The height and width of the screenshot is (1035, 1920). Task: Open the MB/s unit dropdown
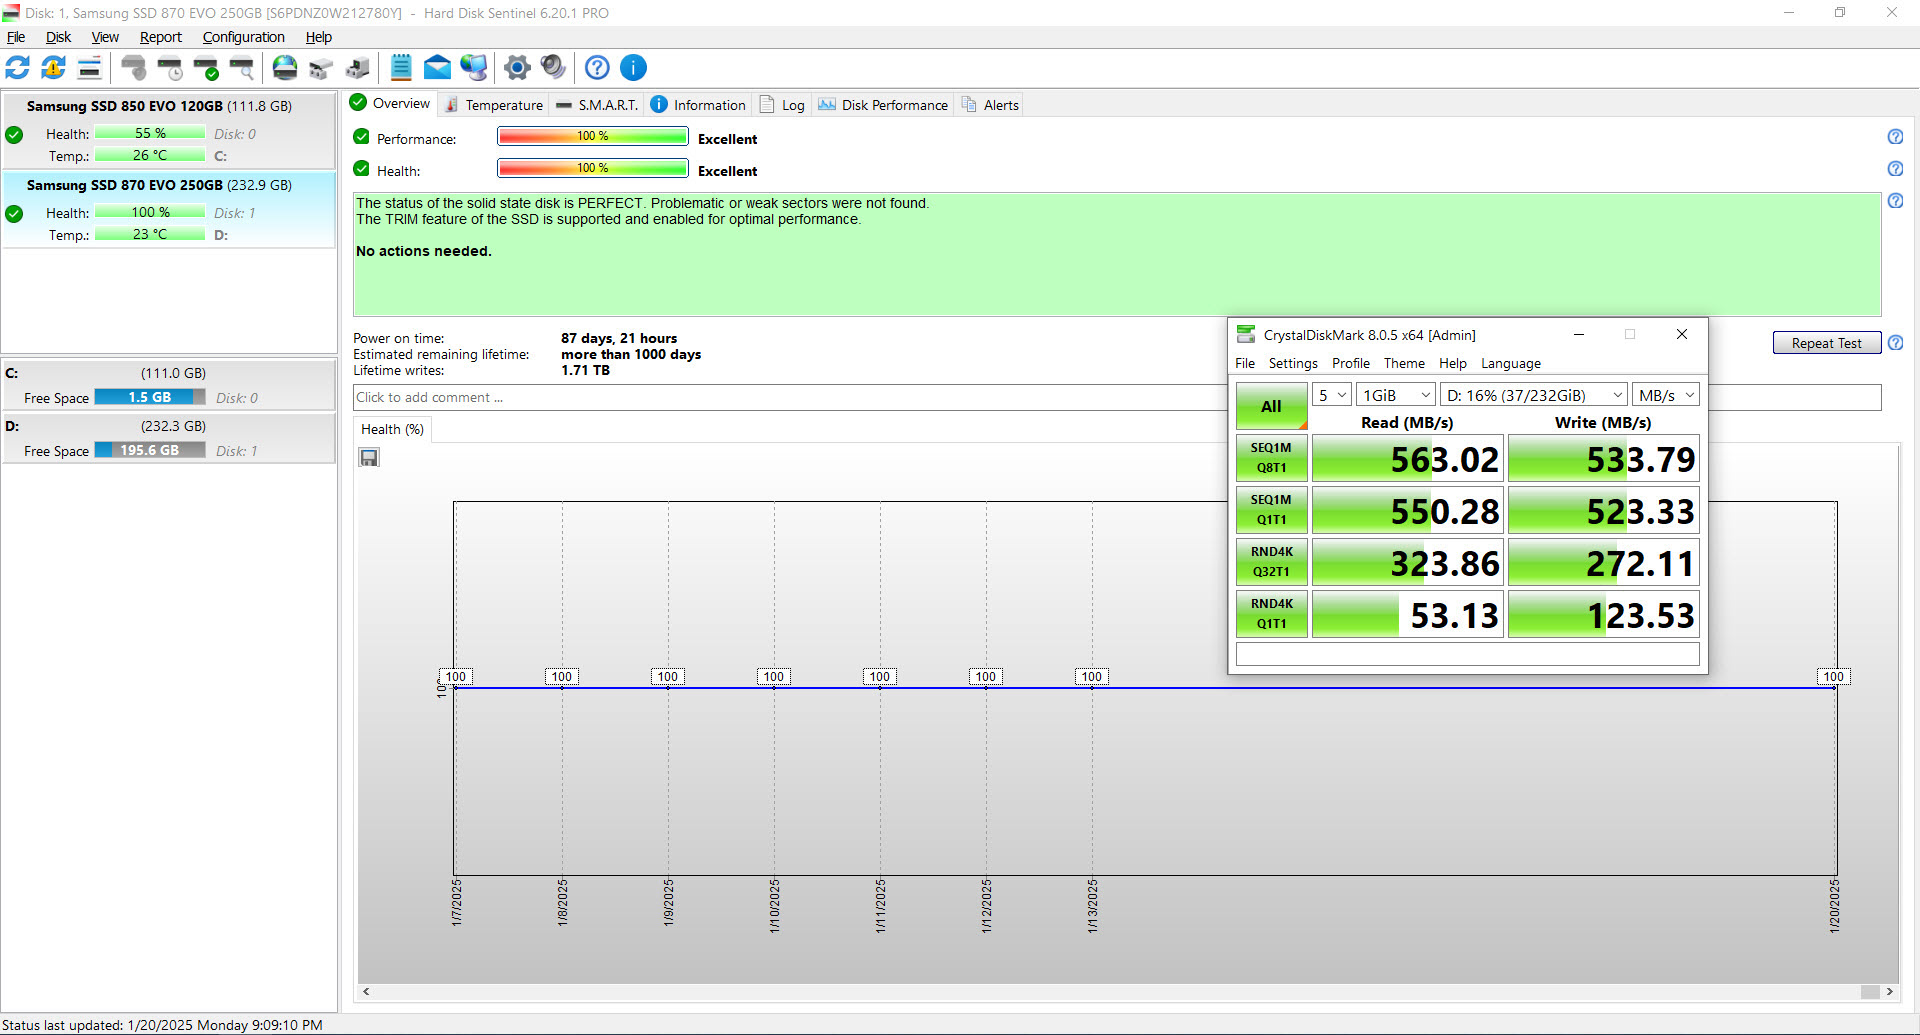(x=1666, y=395)
